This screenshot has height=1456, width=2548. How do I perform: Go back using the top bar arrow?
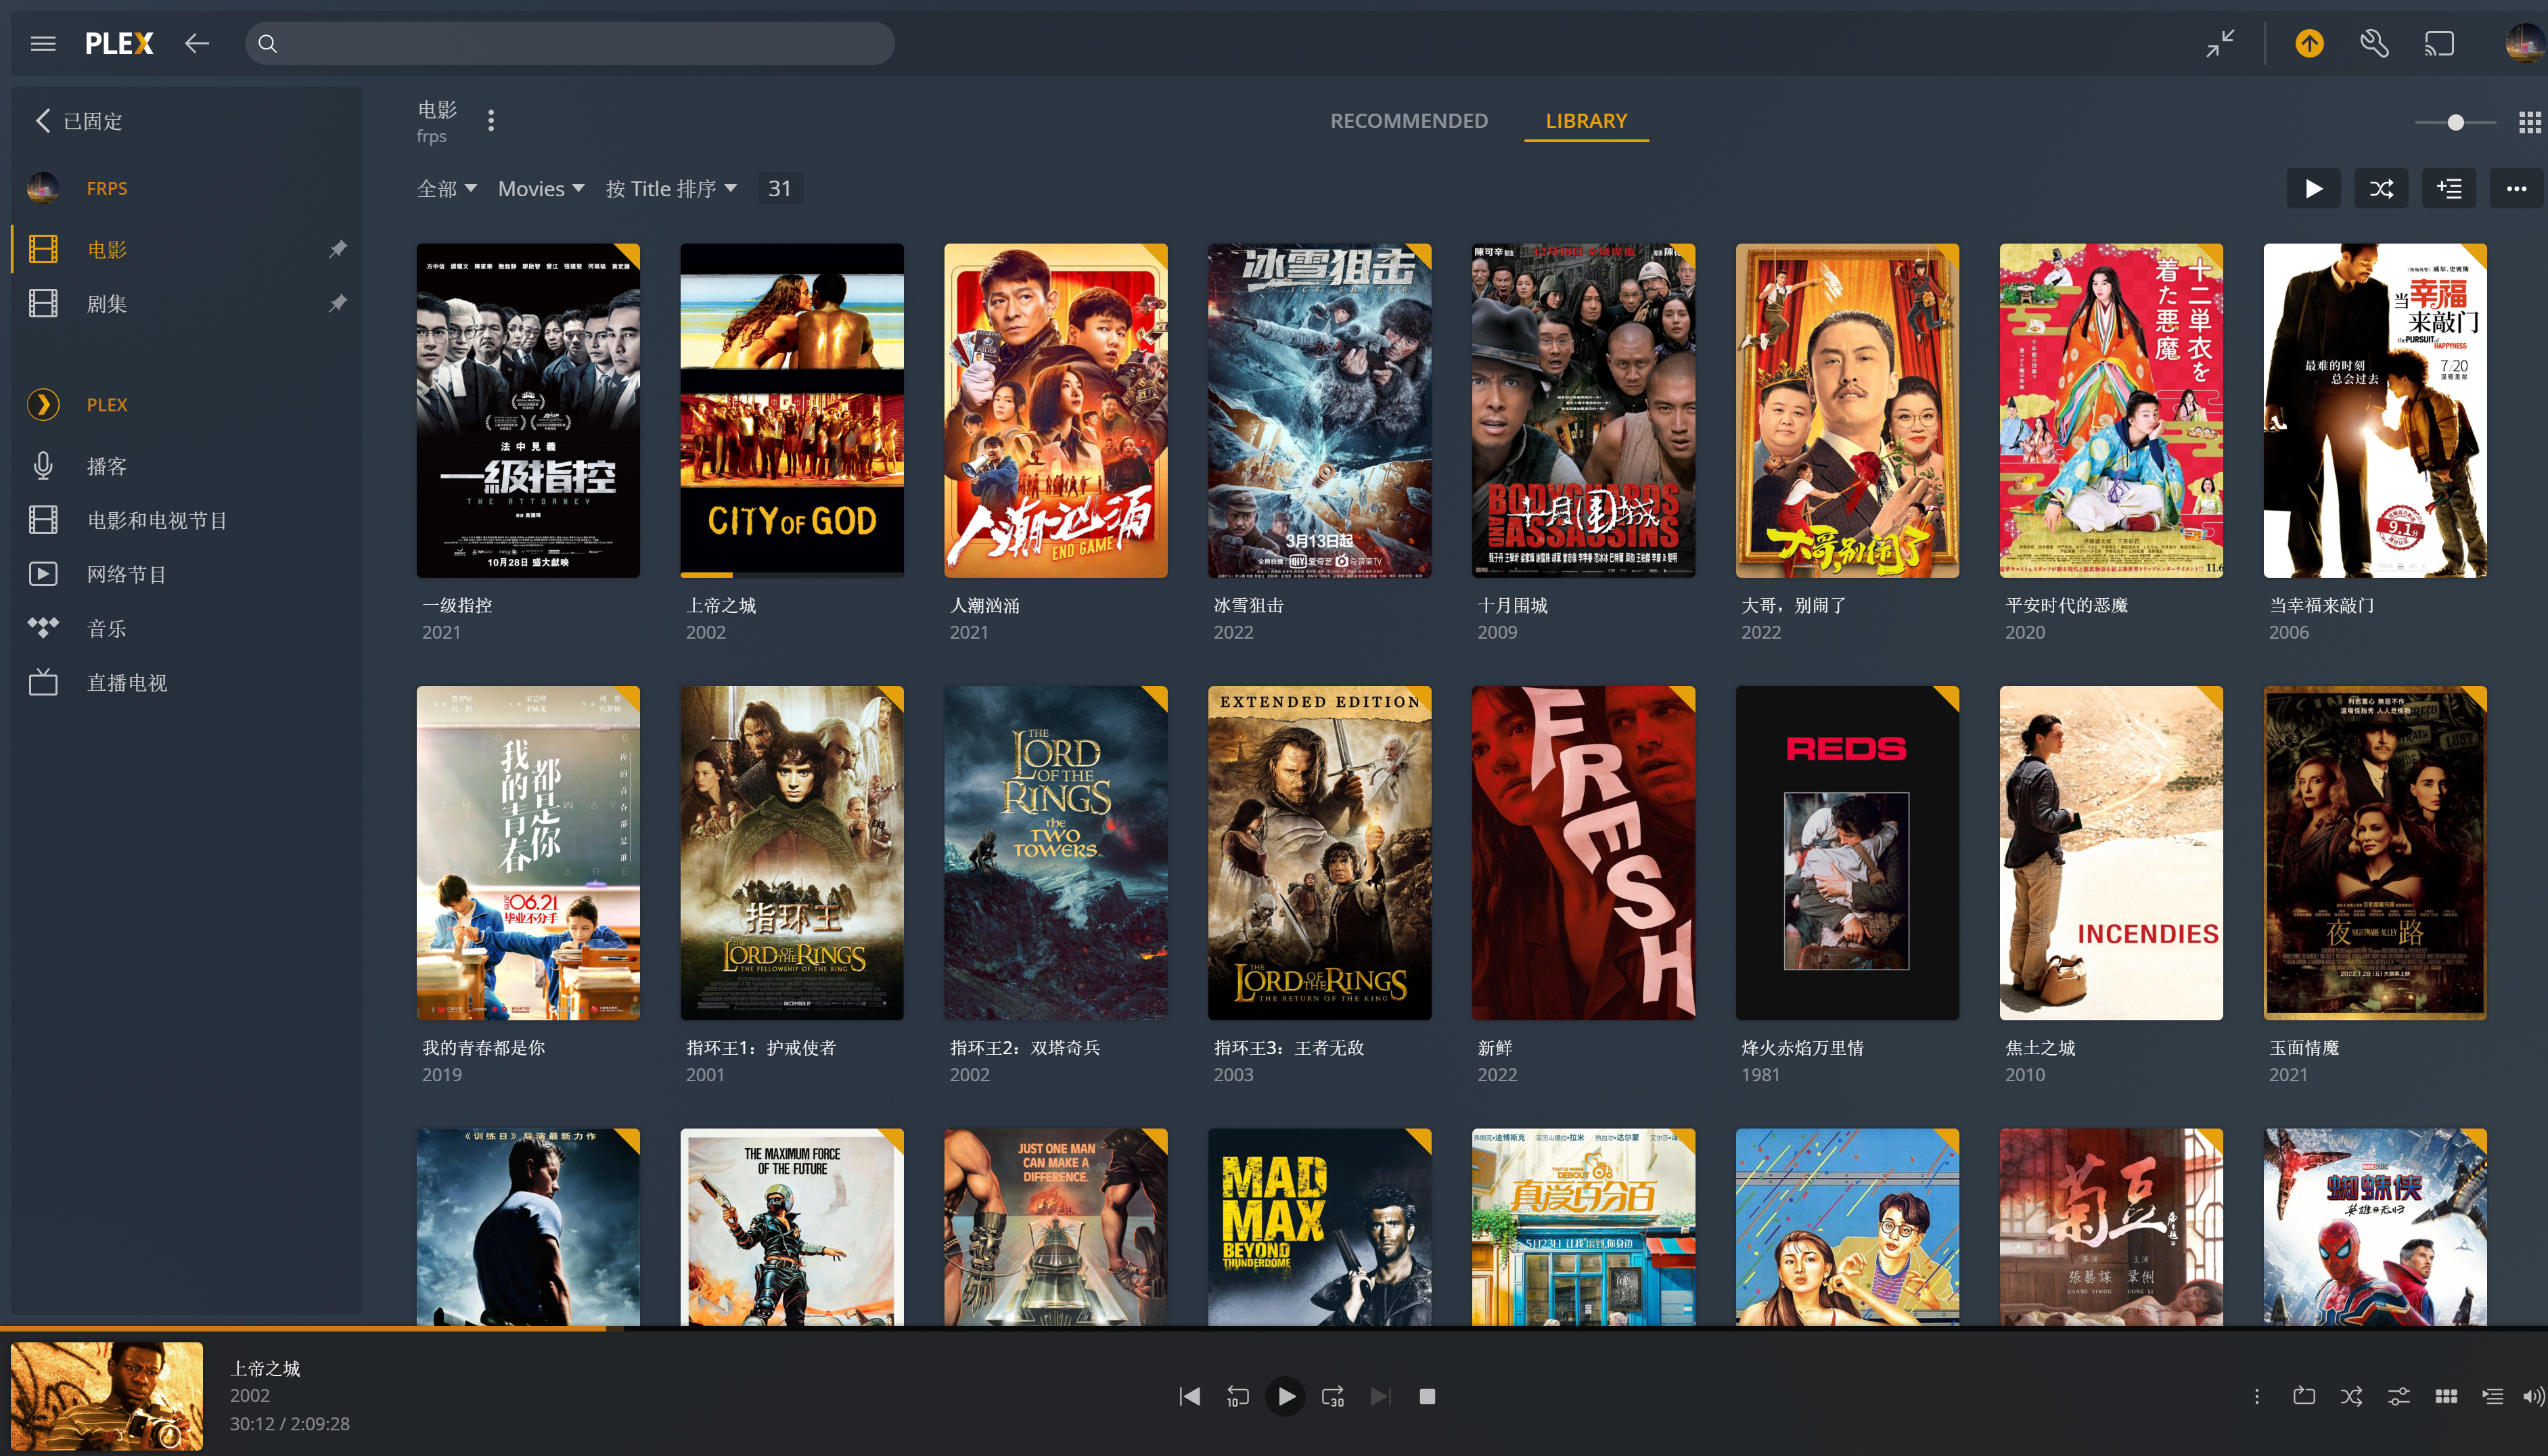(x=196, y=43)
